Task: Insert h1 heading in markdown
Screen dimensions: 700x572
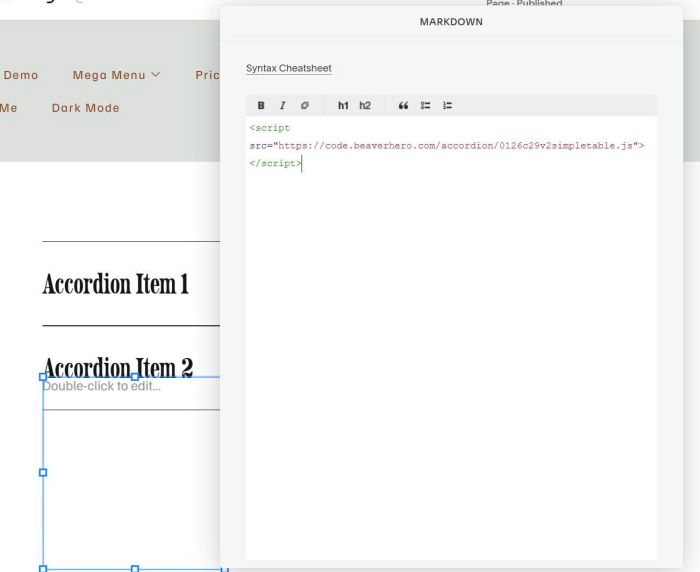Action: pyautogui.click(x=343, y=105)
